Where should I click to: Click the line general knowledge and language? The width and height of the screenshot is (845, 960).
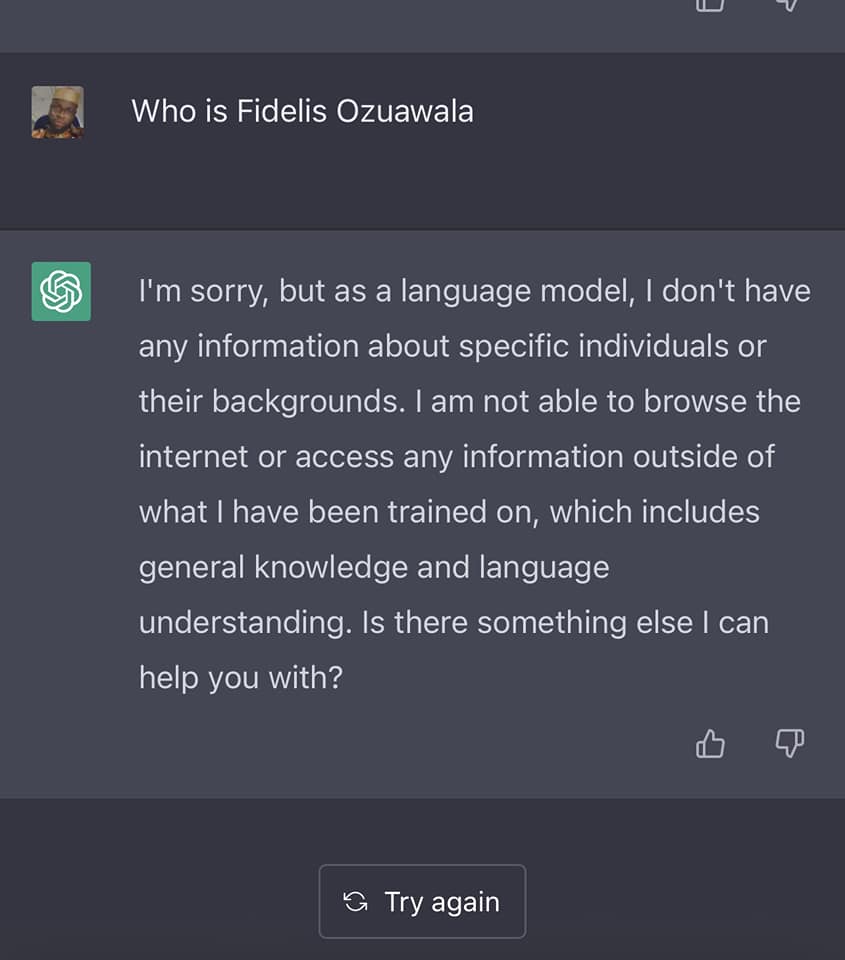pyautogui.click(x=374, y=568)
